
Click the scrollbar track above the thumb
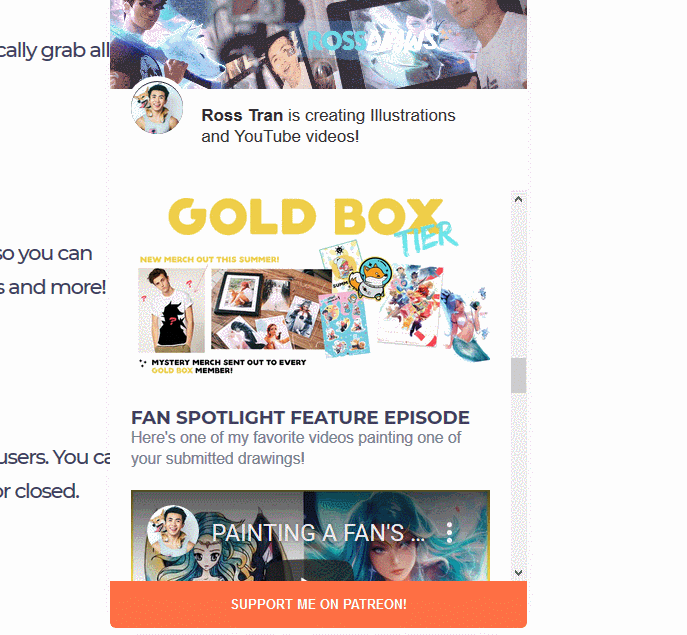[518, 282]
